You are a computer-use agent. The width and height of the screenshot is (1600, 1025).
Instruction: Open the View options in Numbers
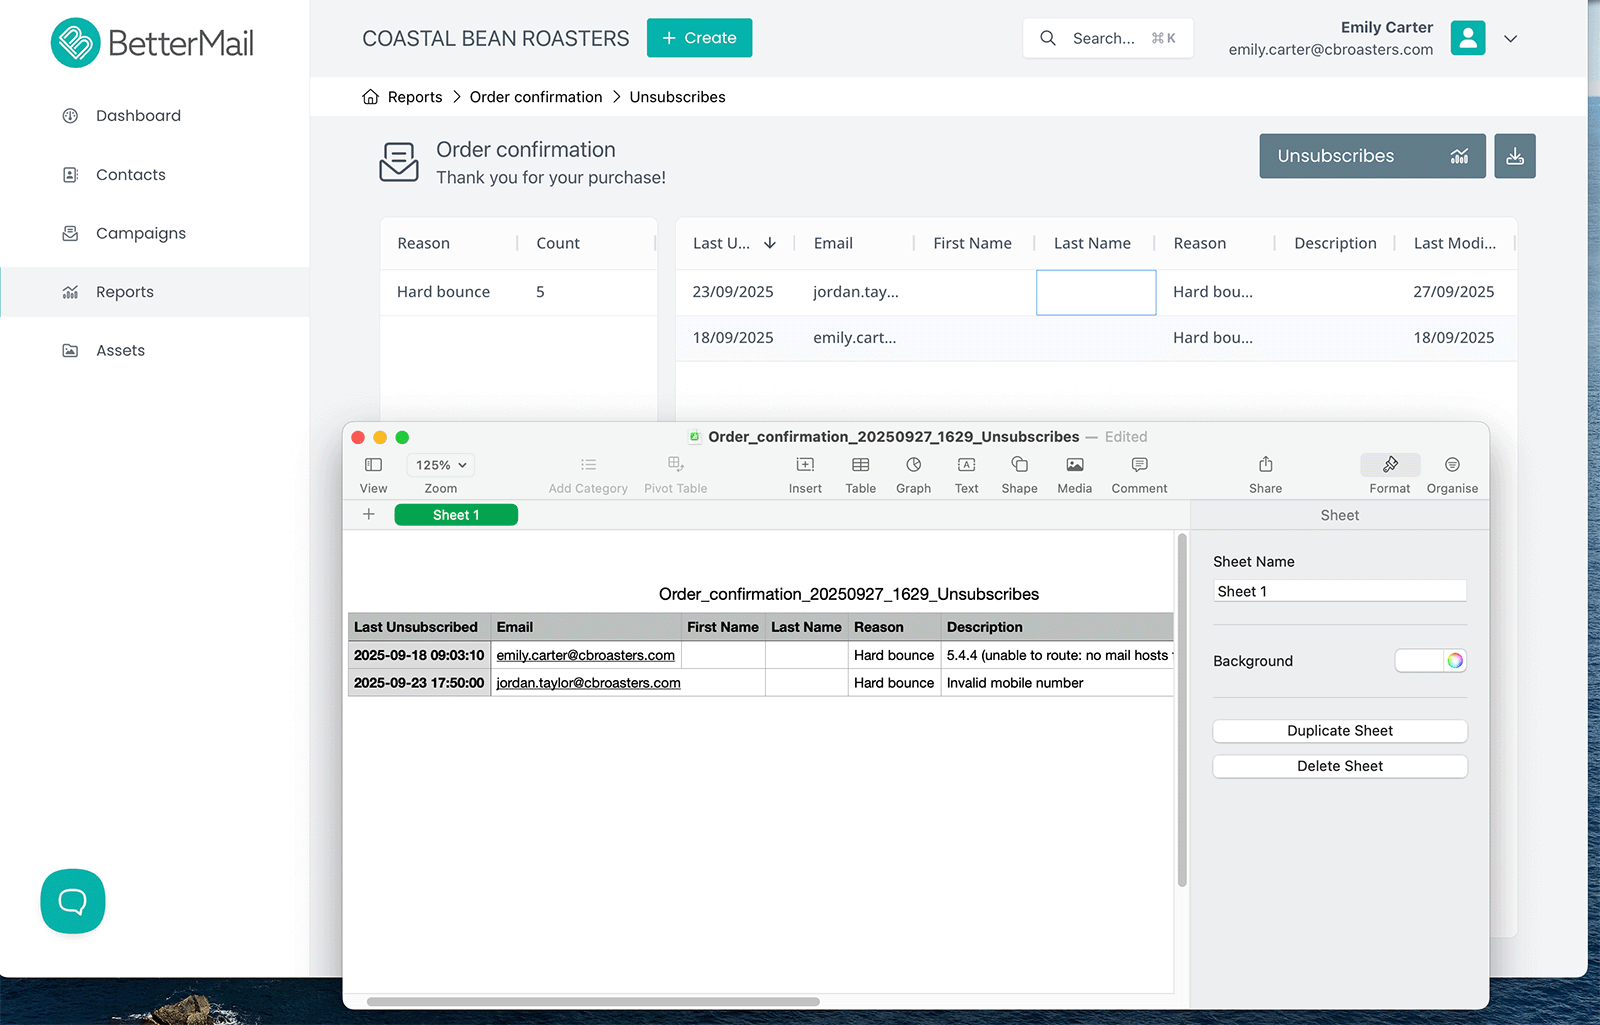point(373,465)
